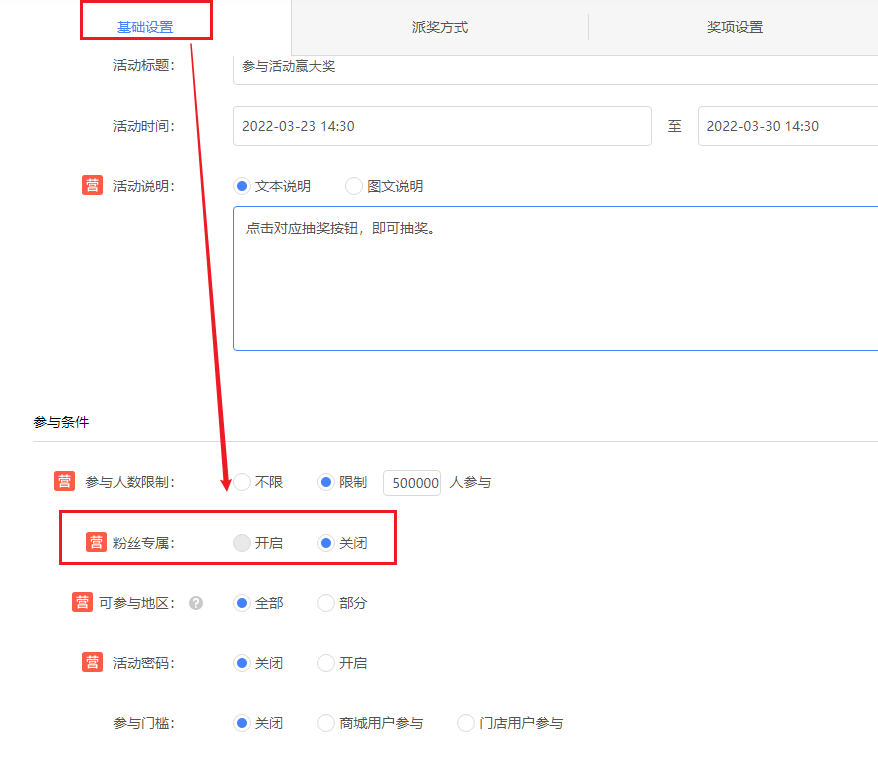This screenshot has width=878, height=780.
Task: Click the 参与条件 section heading
Action: 61,422
